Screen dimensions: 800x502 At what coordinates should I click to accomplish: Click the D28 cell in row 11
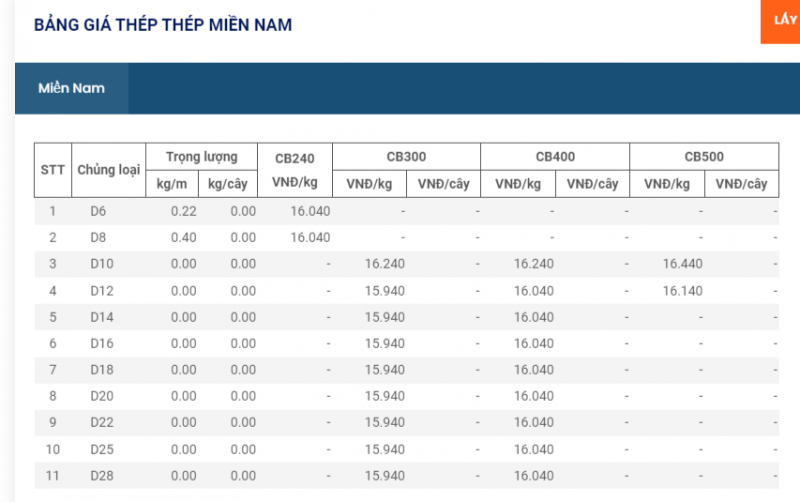[102, 476]
